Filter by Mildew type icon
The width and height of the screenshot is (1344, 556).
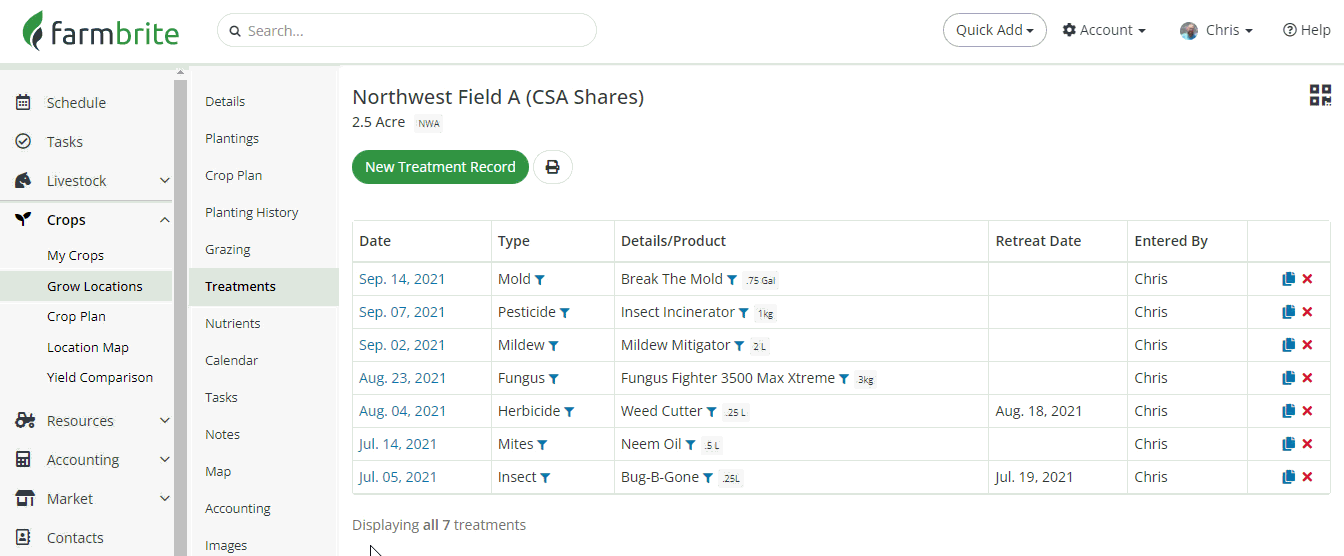(554, 346)
